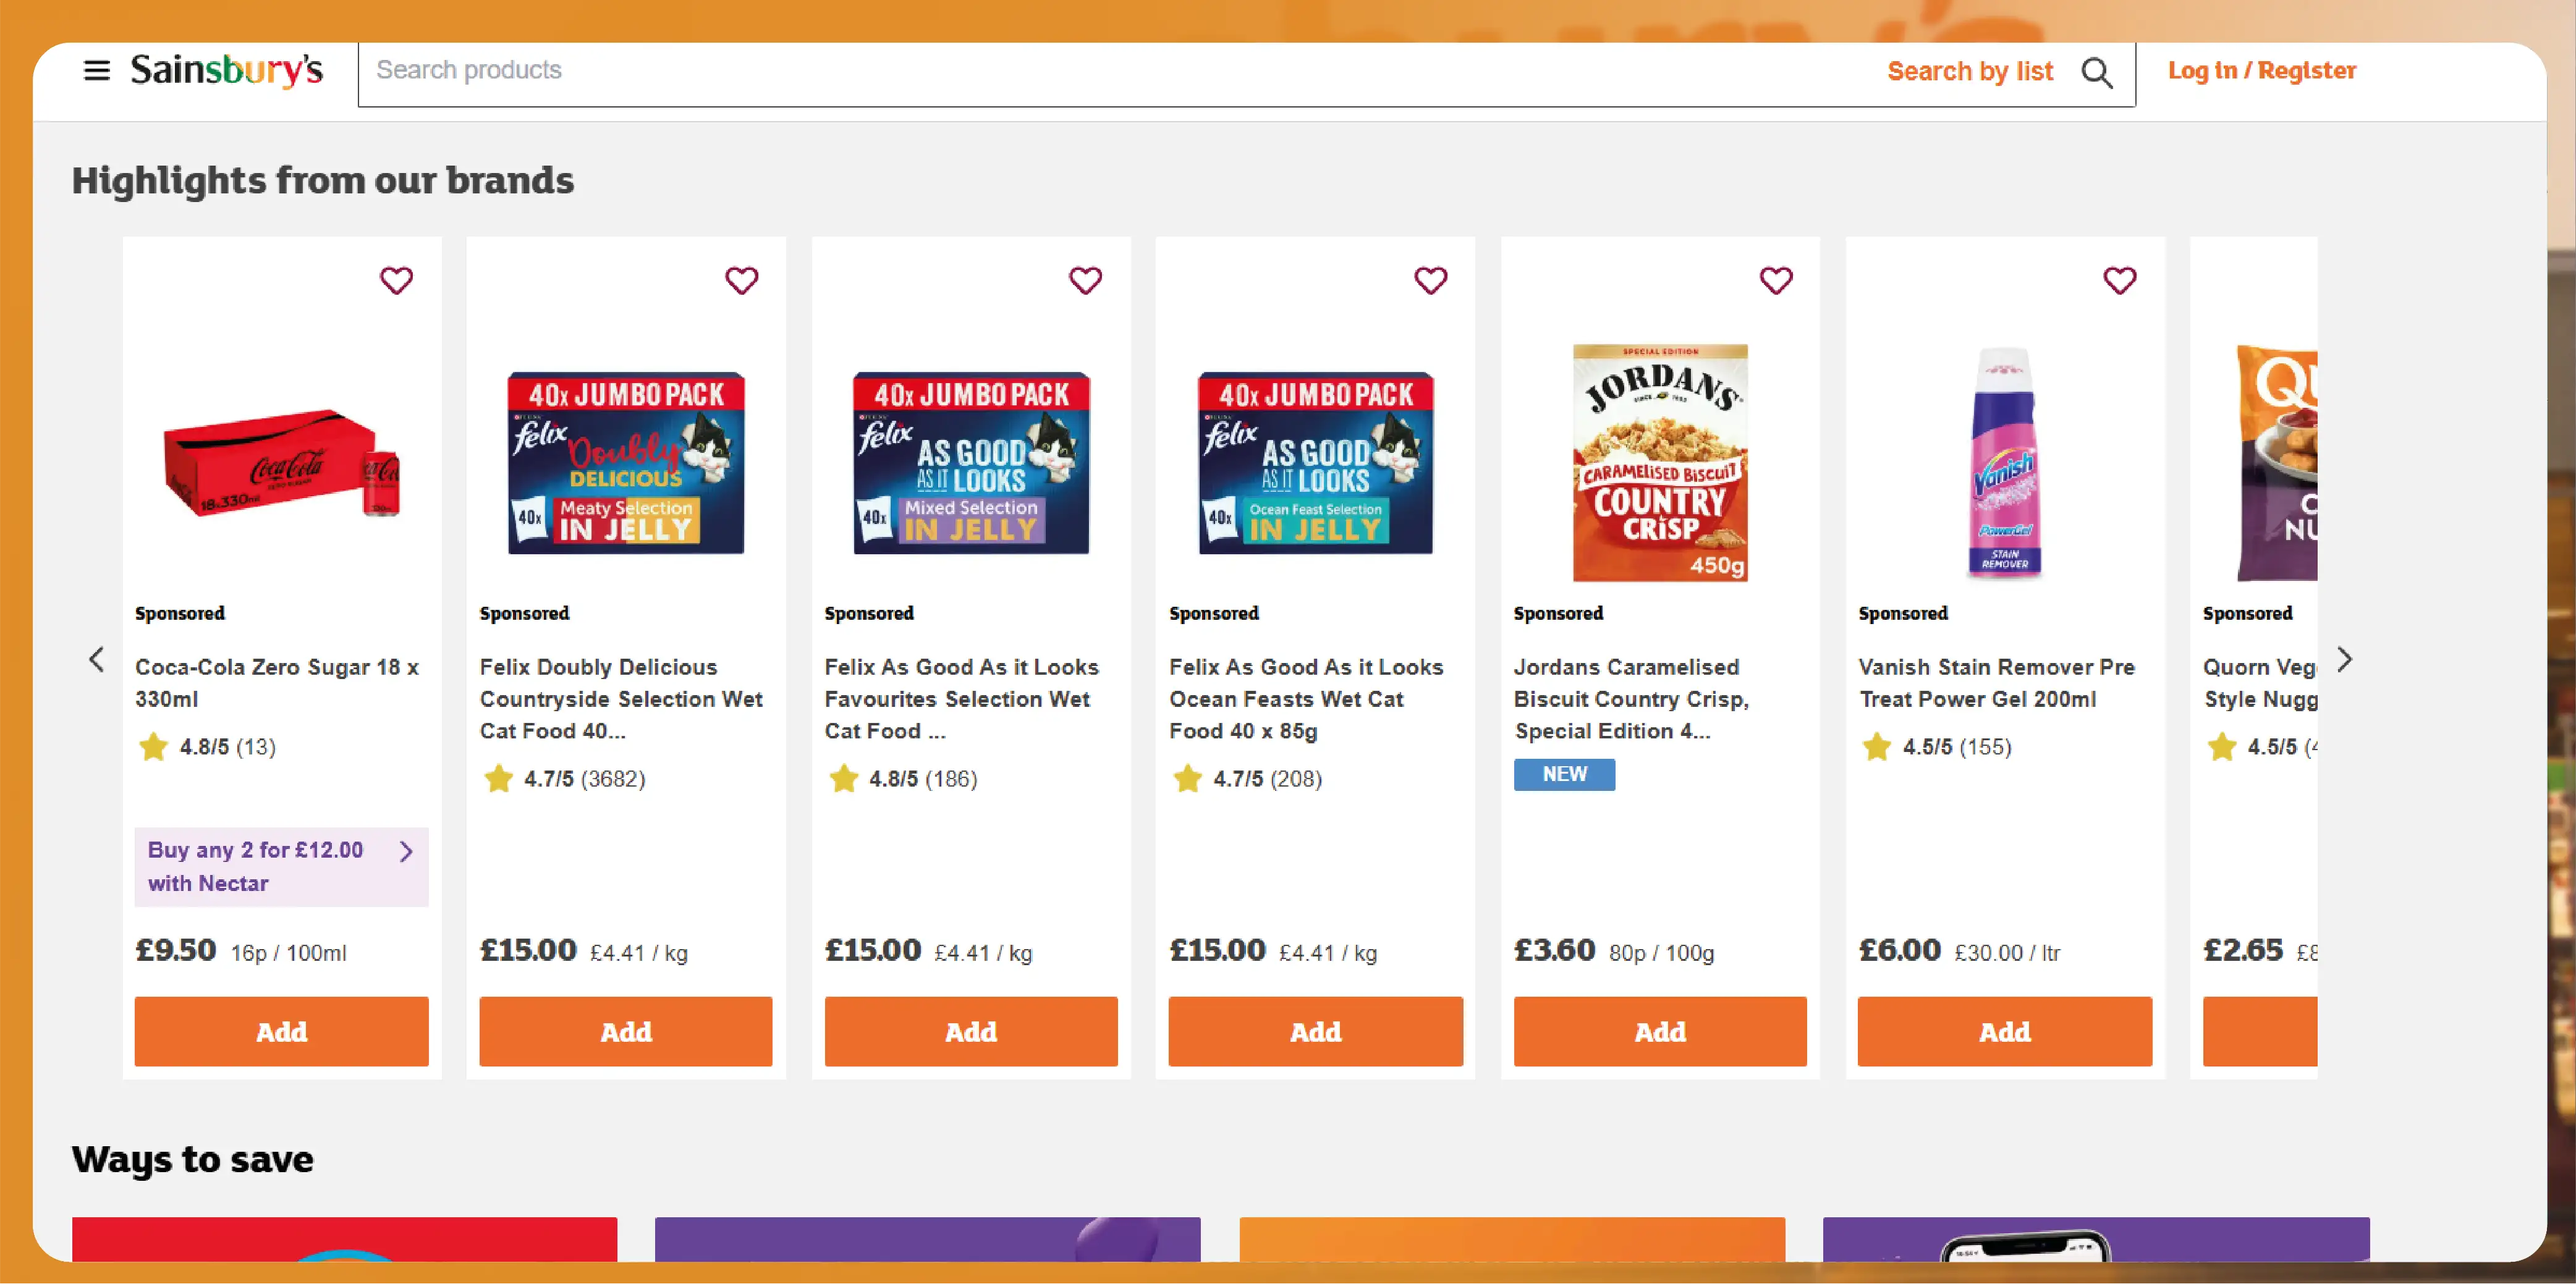The height and width of the screenshot is (1284, 2576).
Task: Toggle heart on Jordans Country Crisp
Action: pos(1775,281)
